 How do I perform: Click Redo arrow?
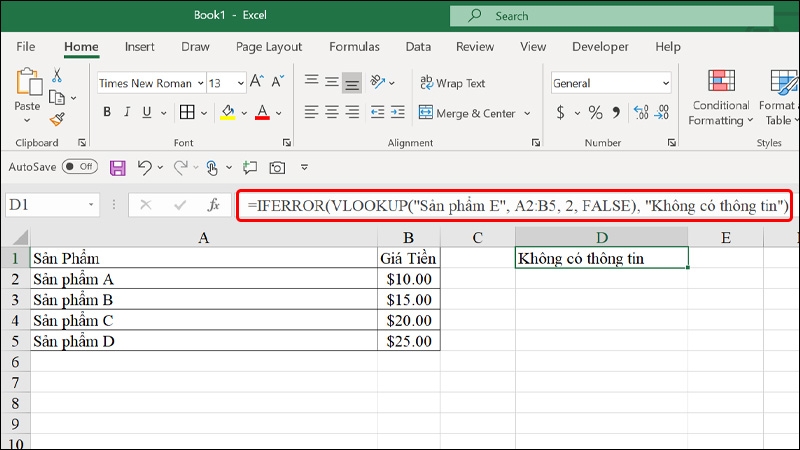(181, 167)
